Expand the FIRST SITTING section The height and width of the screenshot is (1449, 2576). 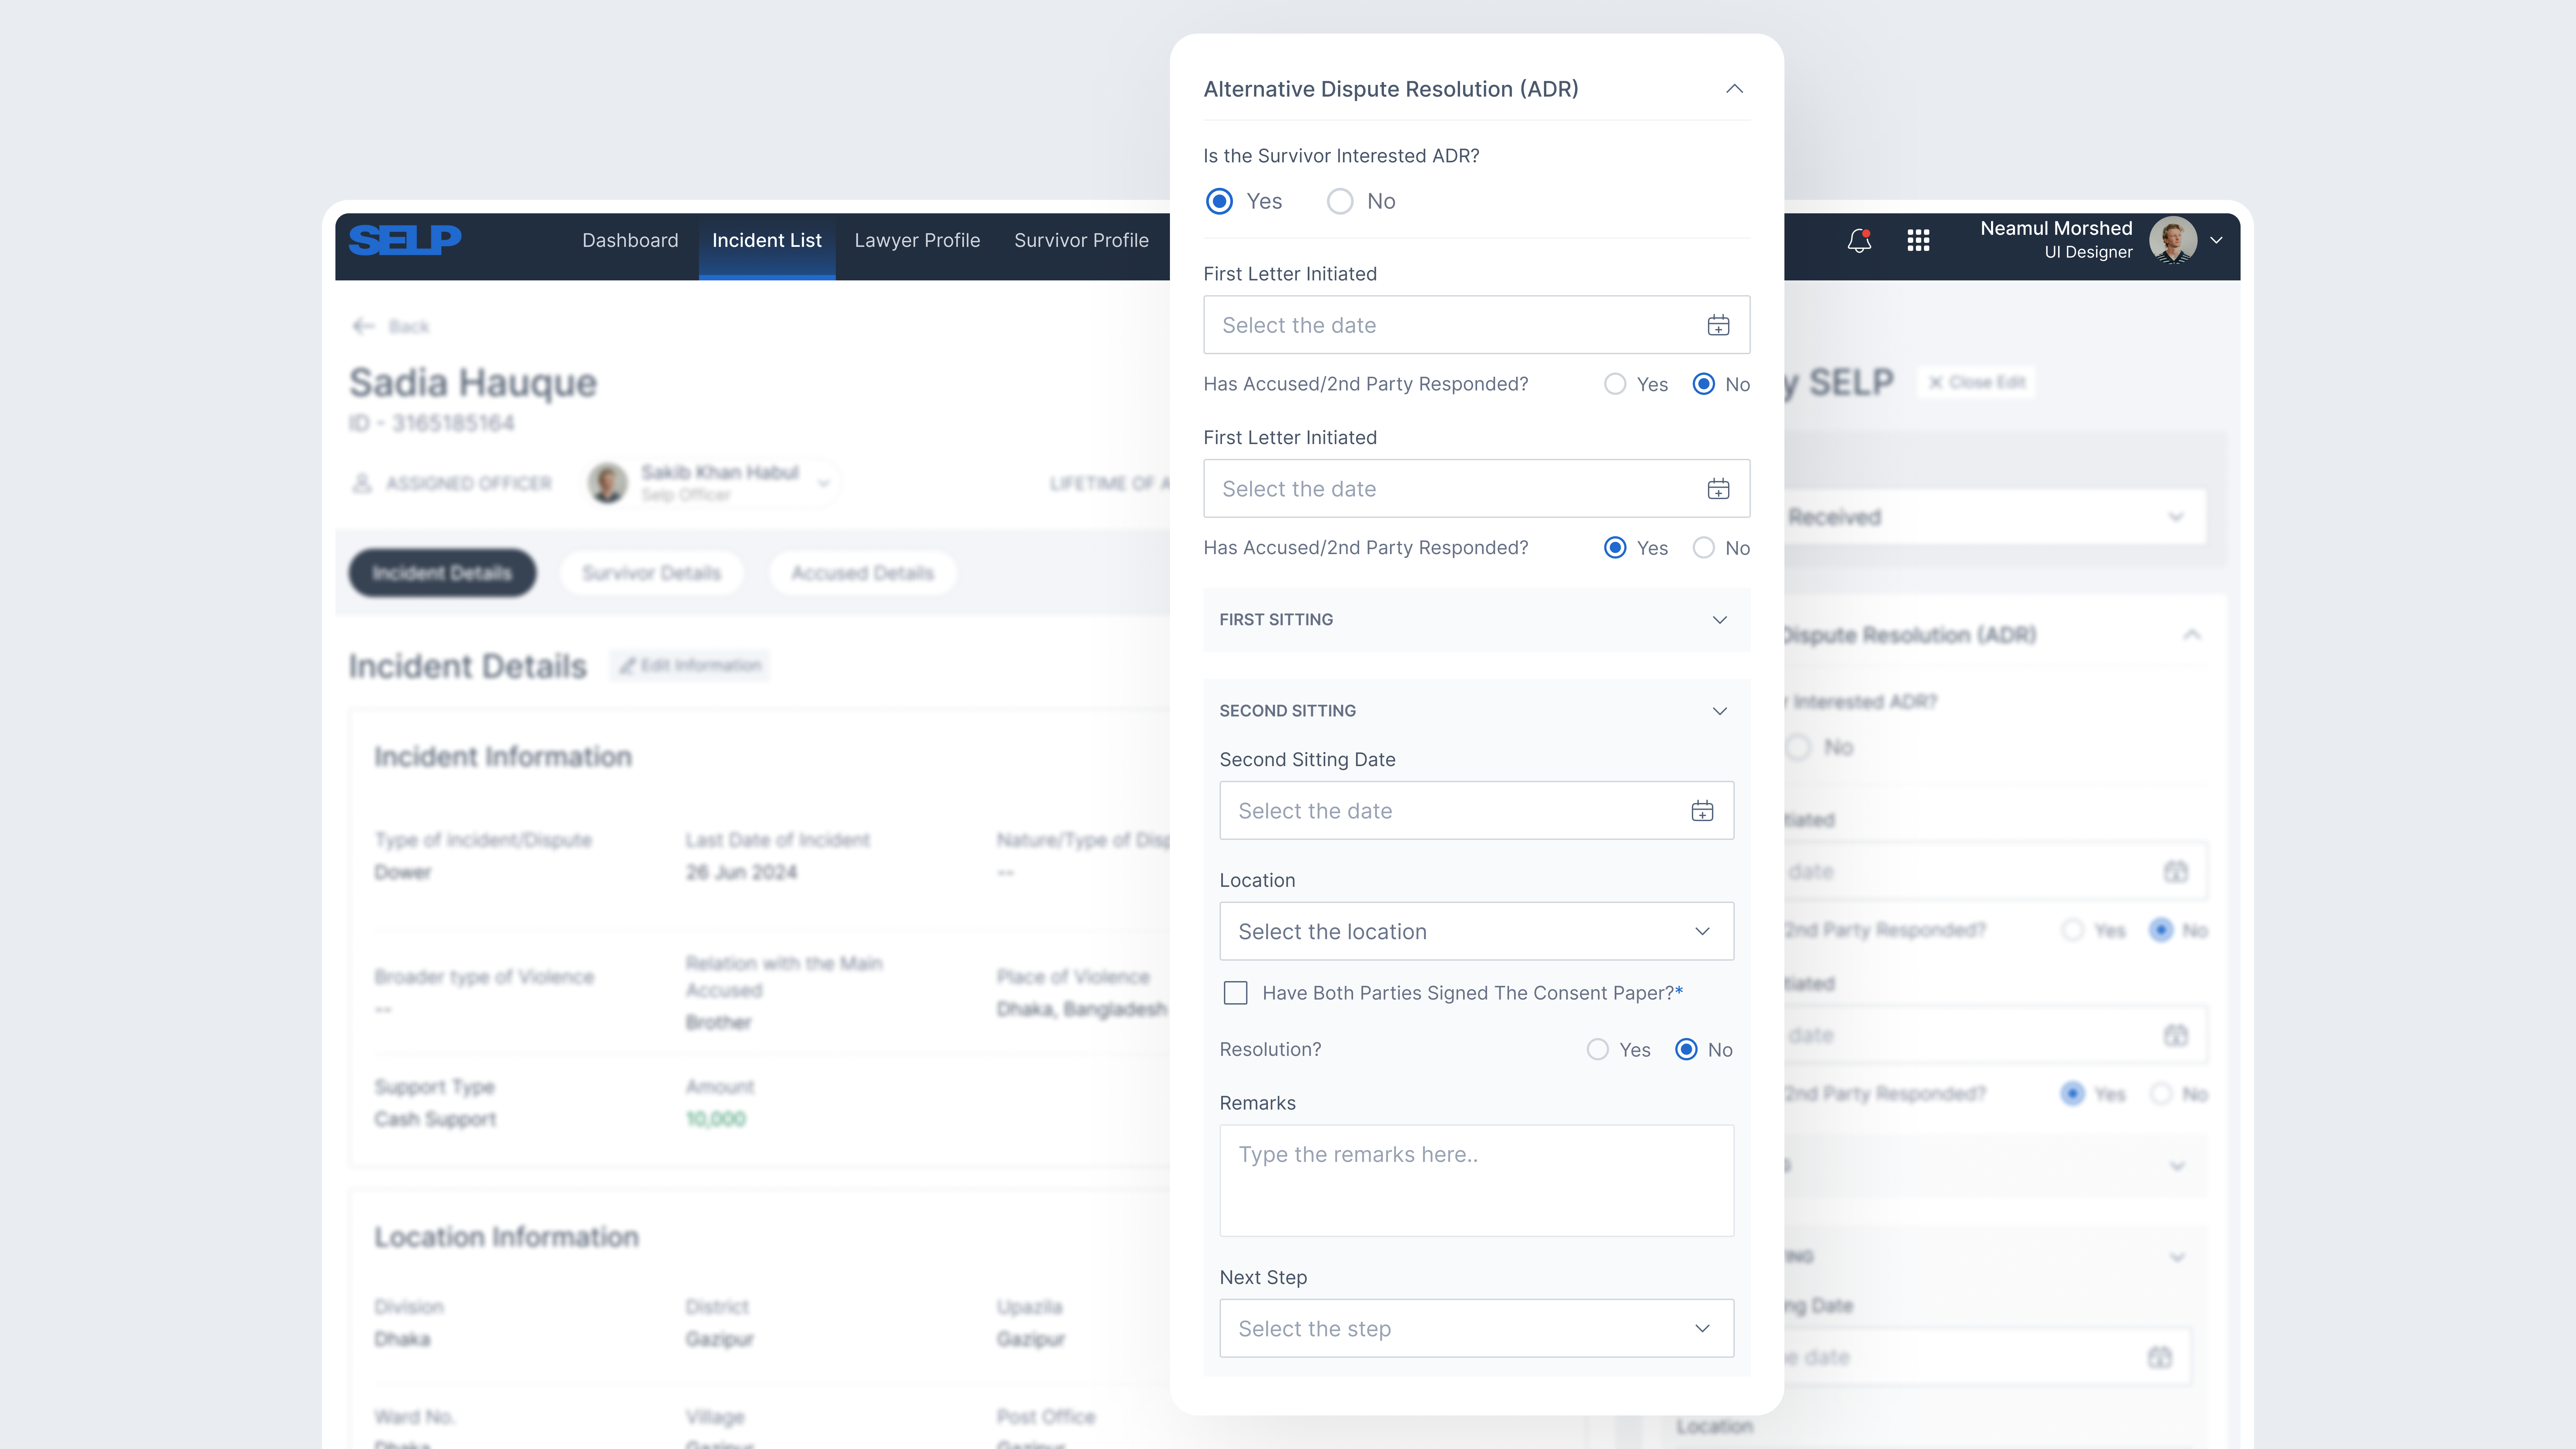(x=1720, y=620)
